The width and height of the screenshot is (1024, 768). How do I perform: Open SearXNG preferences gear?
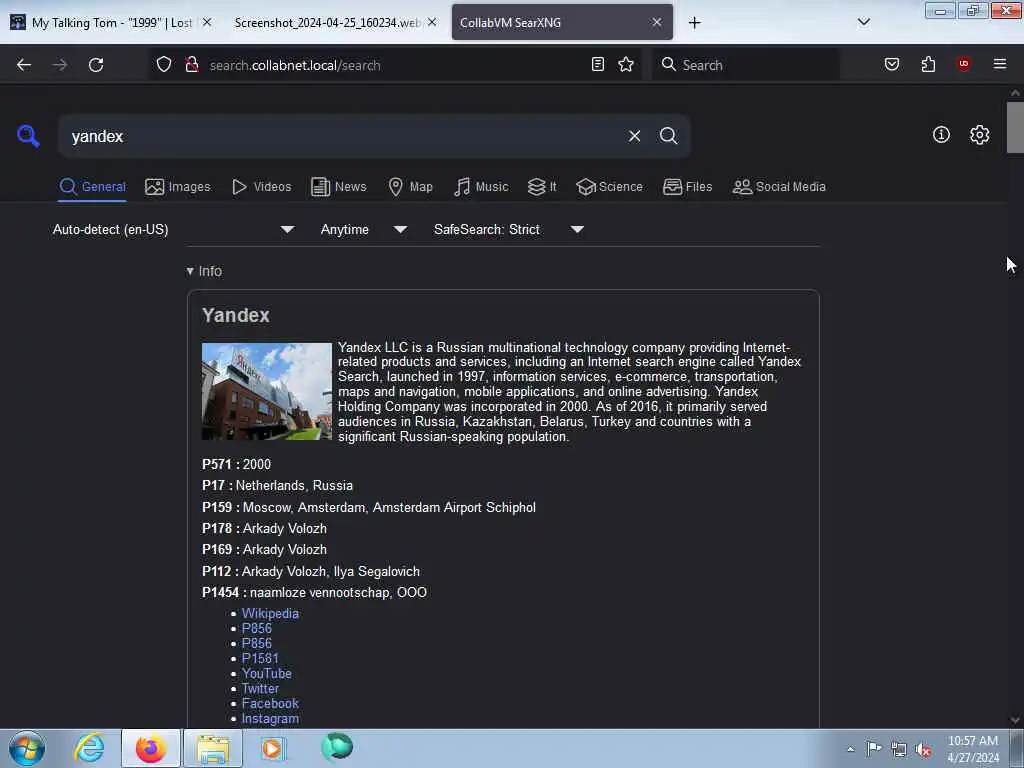pos(979,135)
